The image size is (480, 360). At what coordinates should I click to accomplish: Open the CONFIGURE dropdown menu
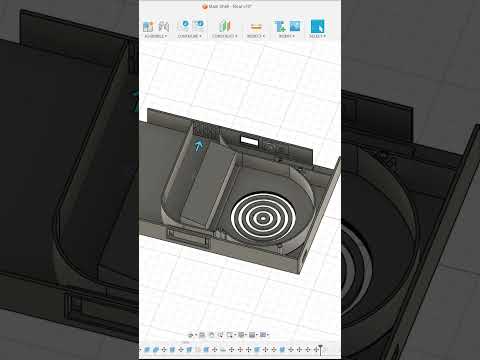tap(190, 36)
